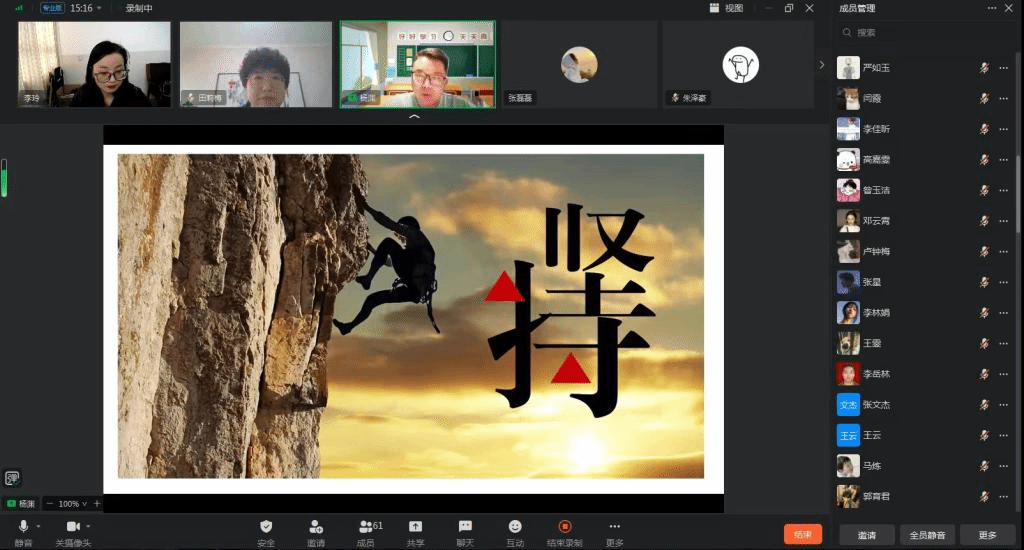The height and width of the screenshot is (550, 1024).
Task: Toggle the 关摄像头 (Camera off) button
Action: (x=72, y=527)
